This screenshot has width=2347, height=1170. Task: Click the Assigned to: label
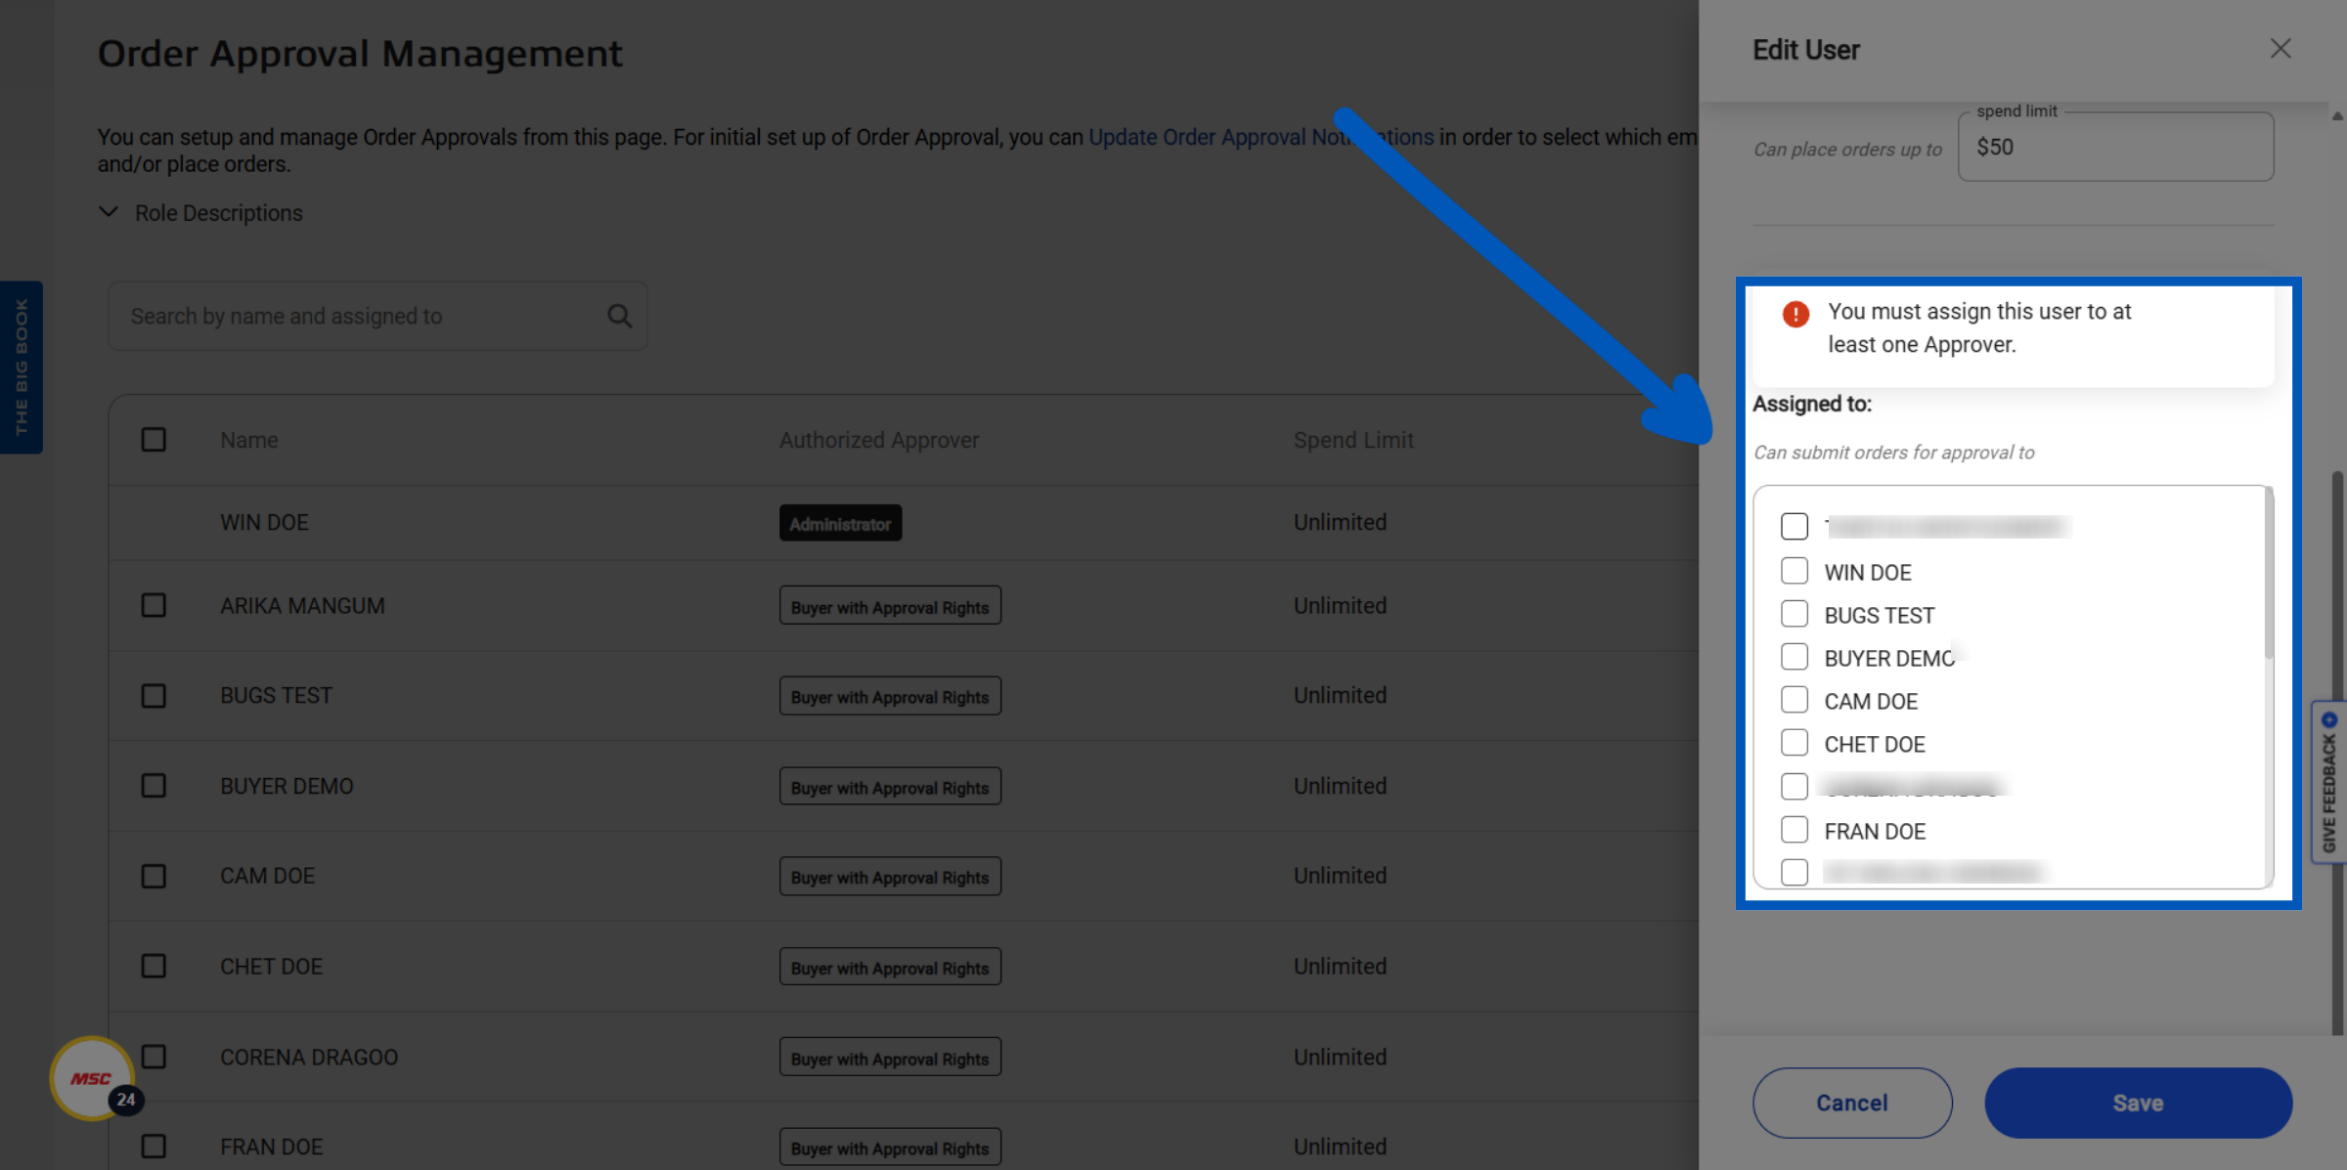(x=1812, y=404)
